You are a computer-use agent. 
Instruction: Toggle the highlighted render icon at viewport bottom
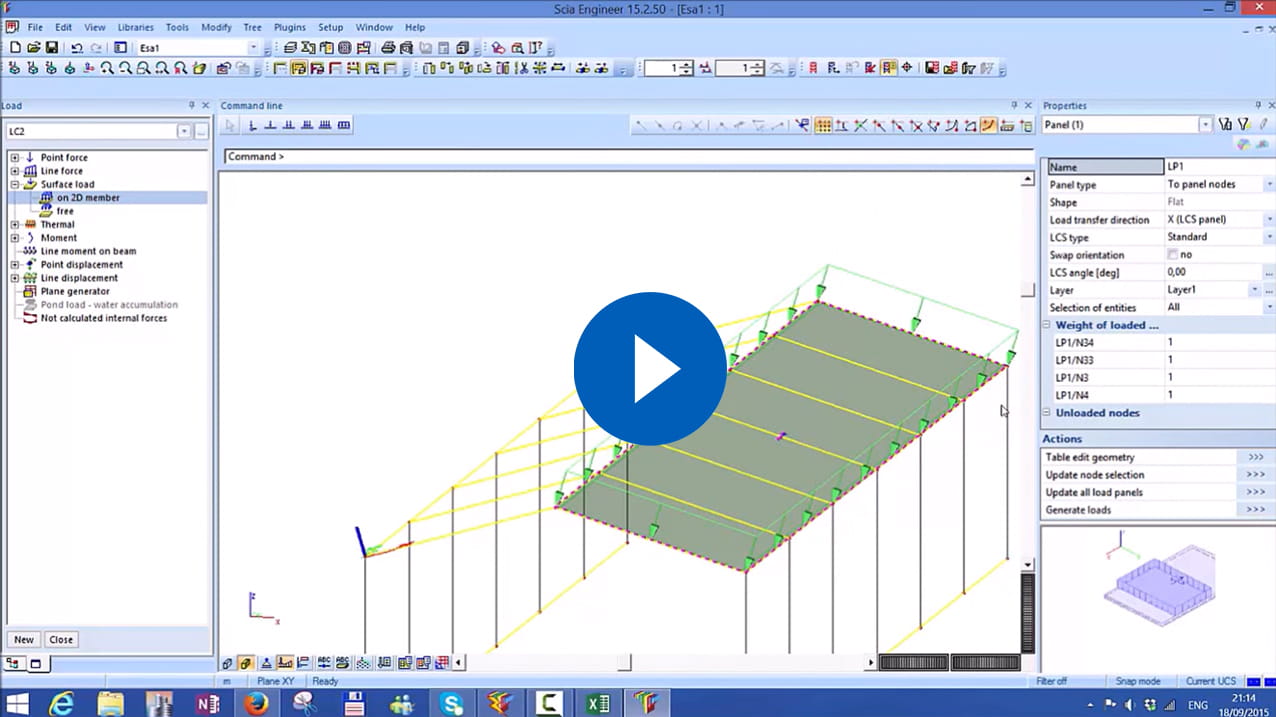coord(246,662)
